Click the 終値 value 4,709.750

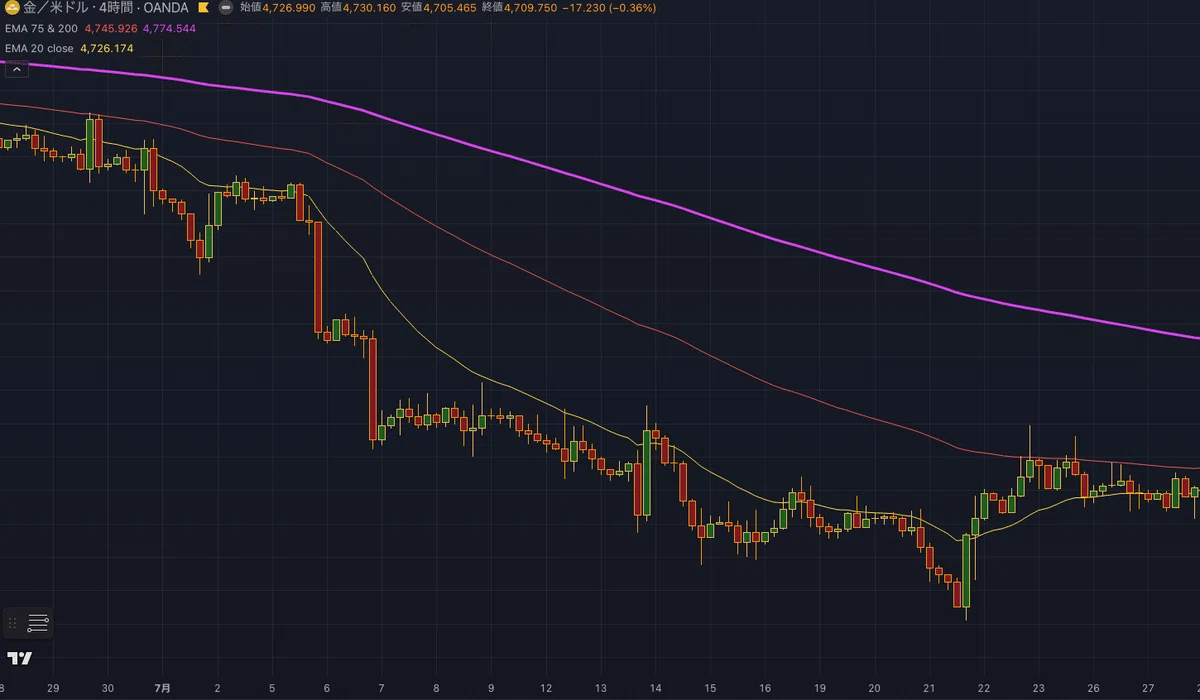click(531, 8)
